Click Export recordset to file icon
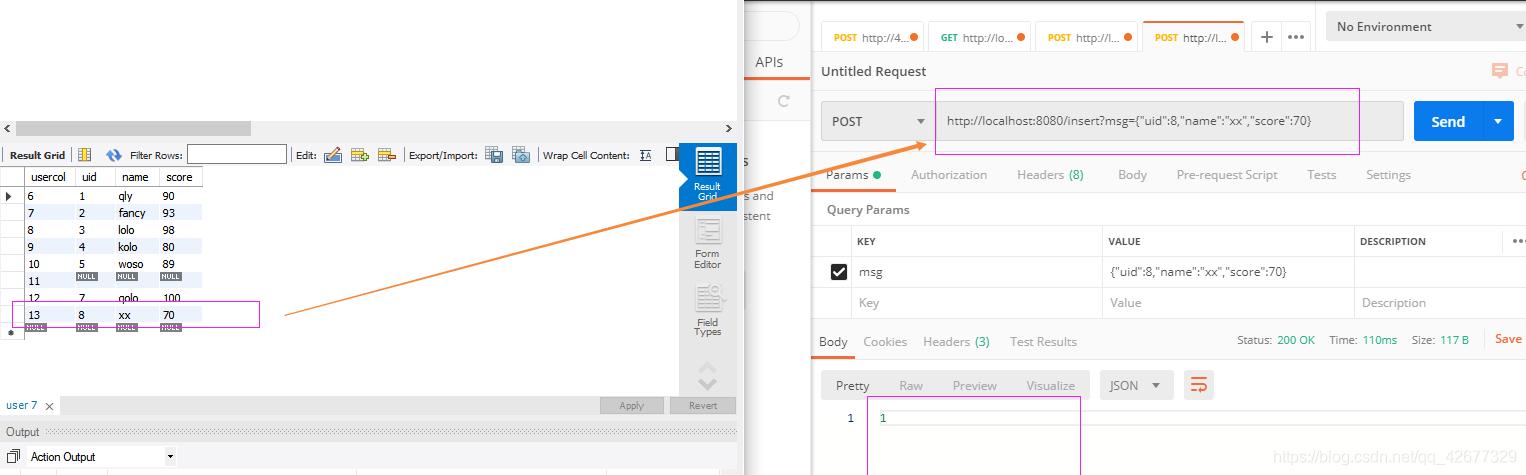The image size is (1526, 475). coord(494,155)
